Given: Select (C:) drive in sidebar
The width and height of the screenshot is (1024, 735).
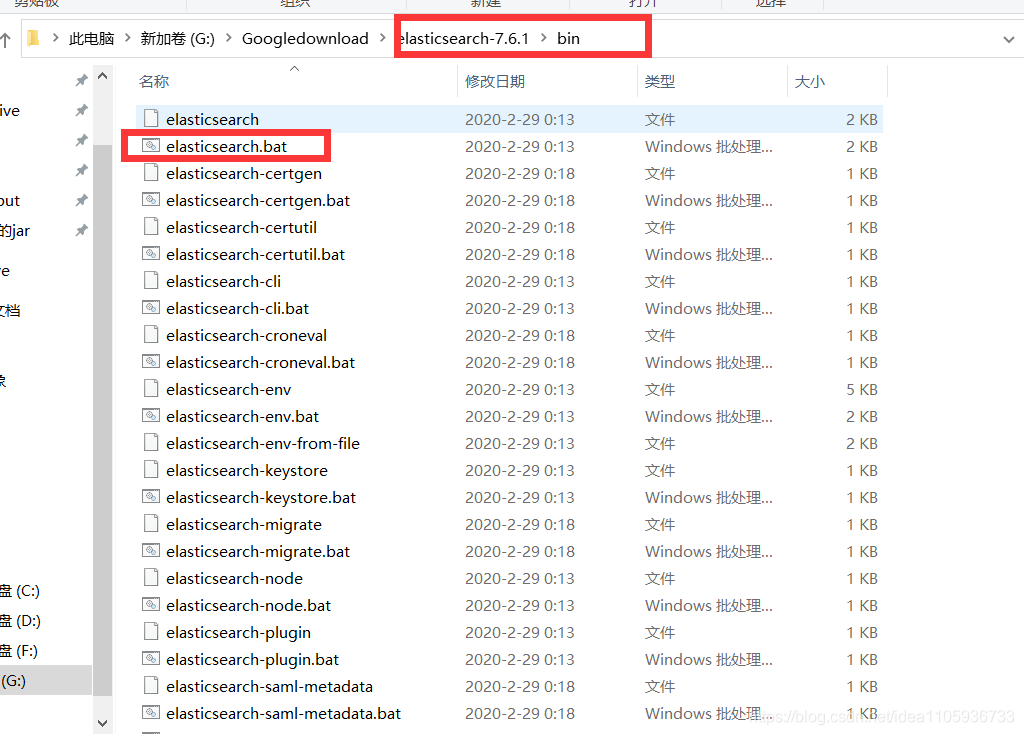Looking at the screenshot, I should tap(20, 591).
